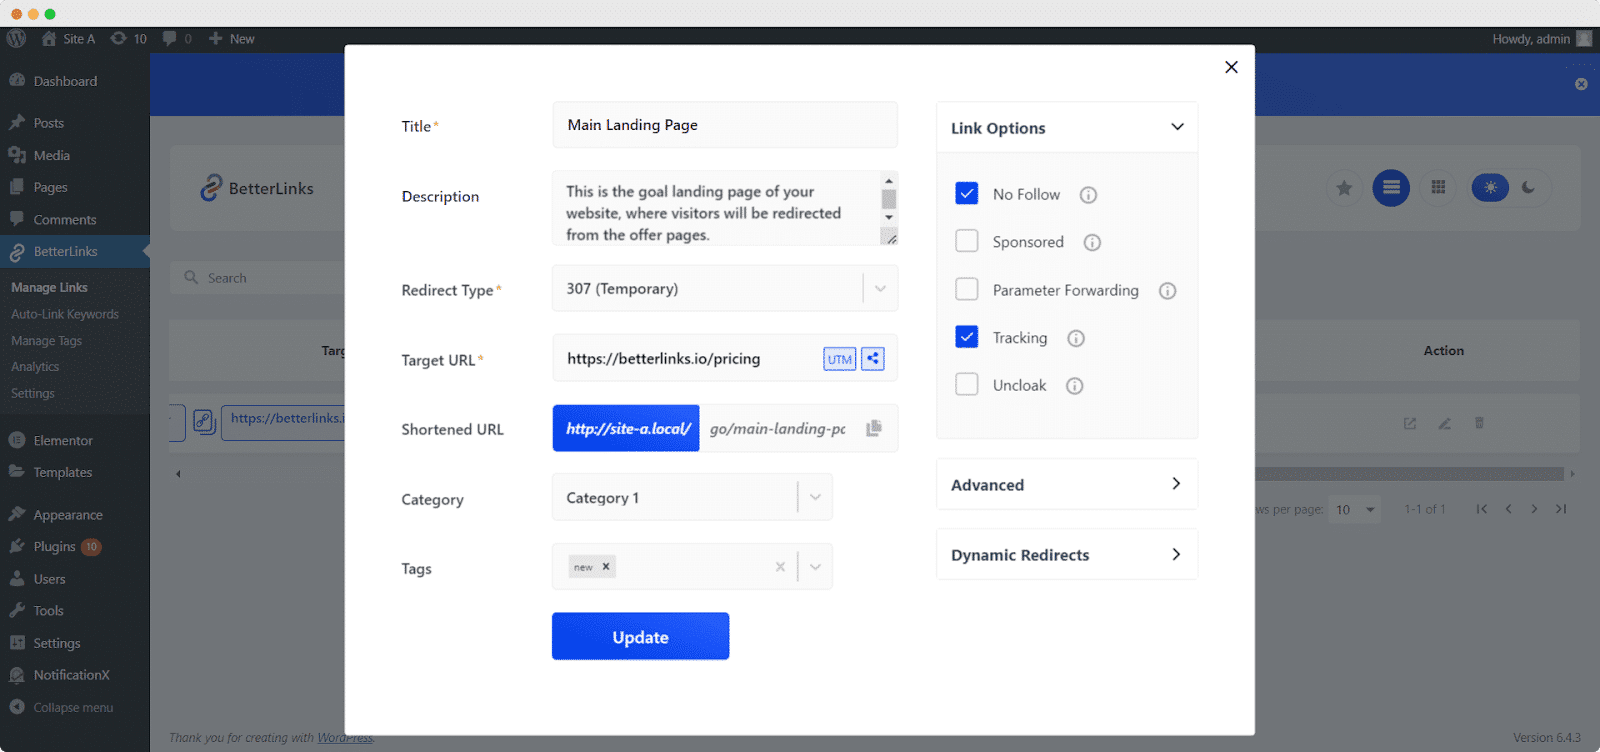Click the share icon beside Target URL

pos(873,359)
